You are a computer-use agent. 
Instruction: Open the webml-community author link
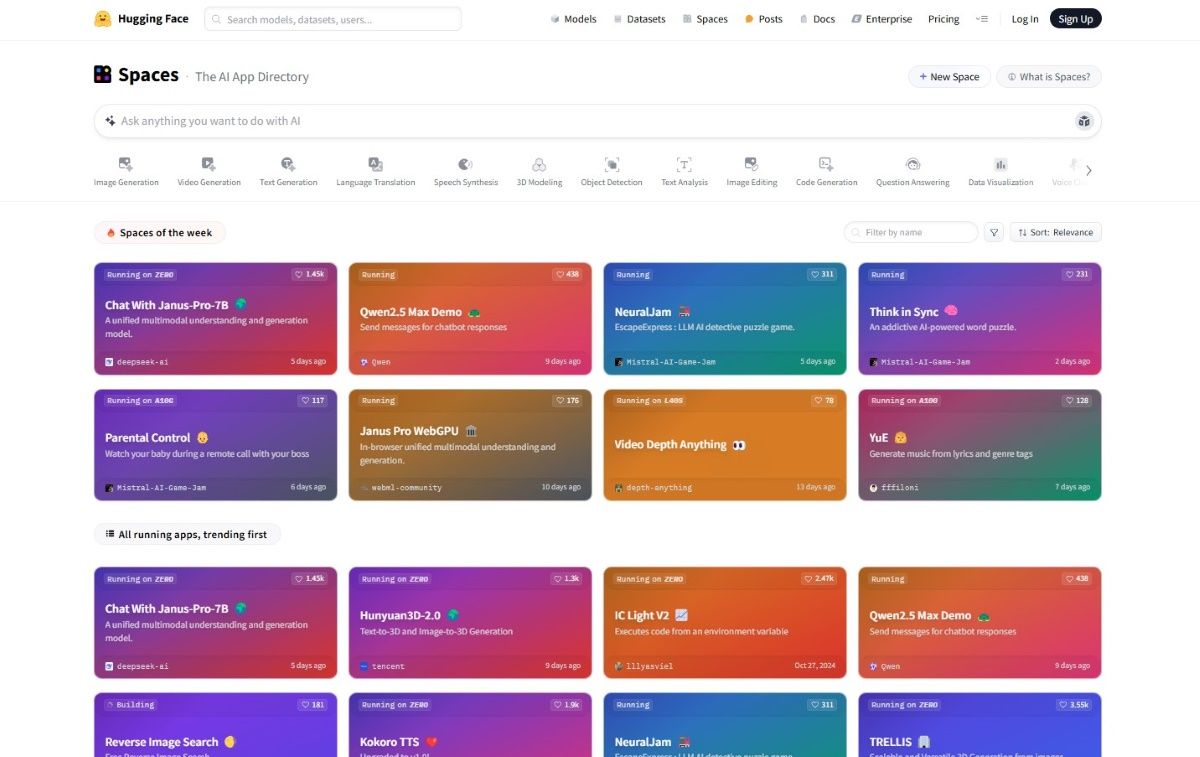coord(400,488)
